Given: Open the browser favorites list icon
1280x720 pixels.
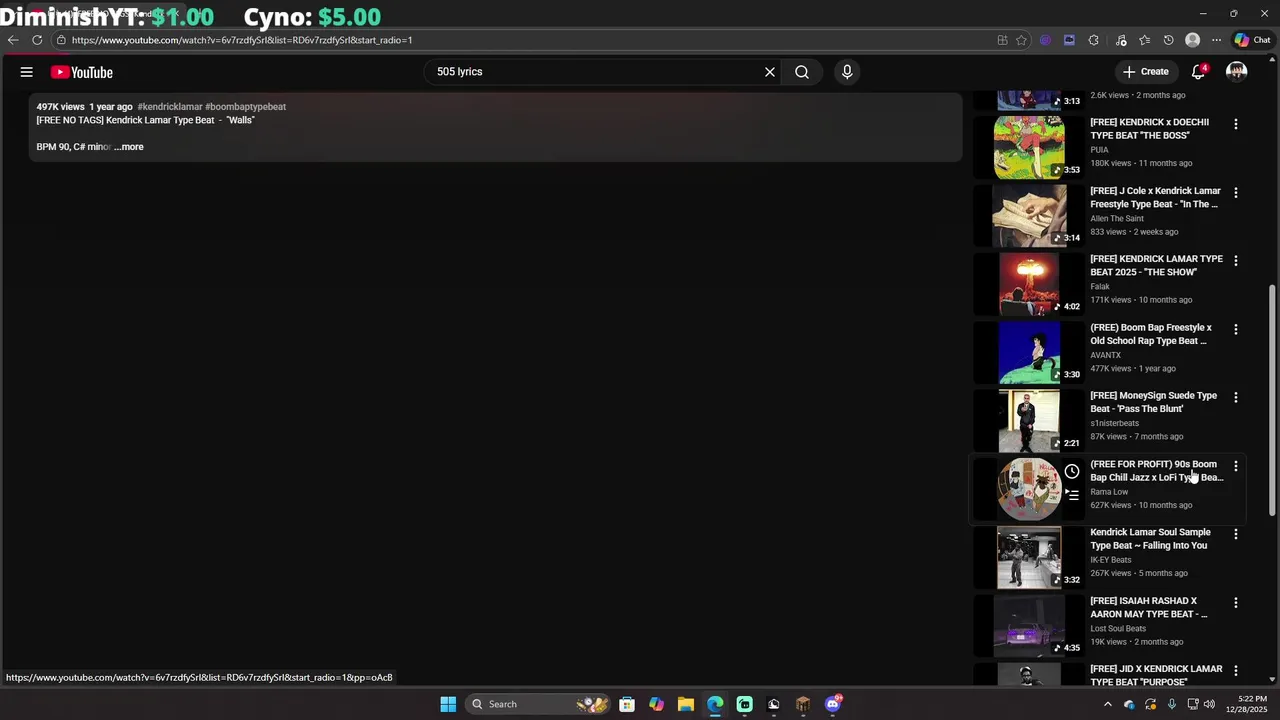Looking at the screenshot, I should pos(1144,40).
